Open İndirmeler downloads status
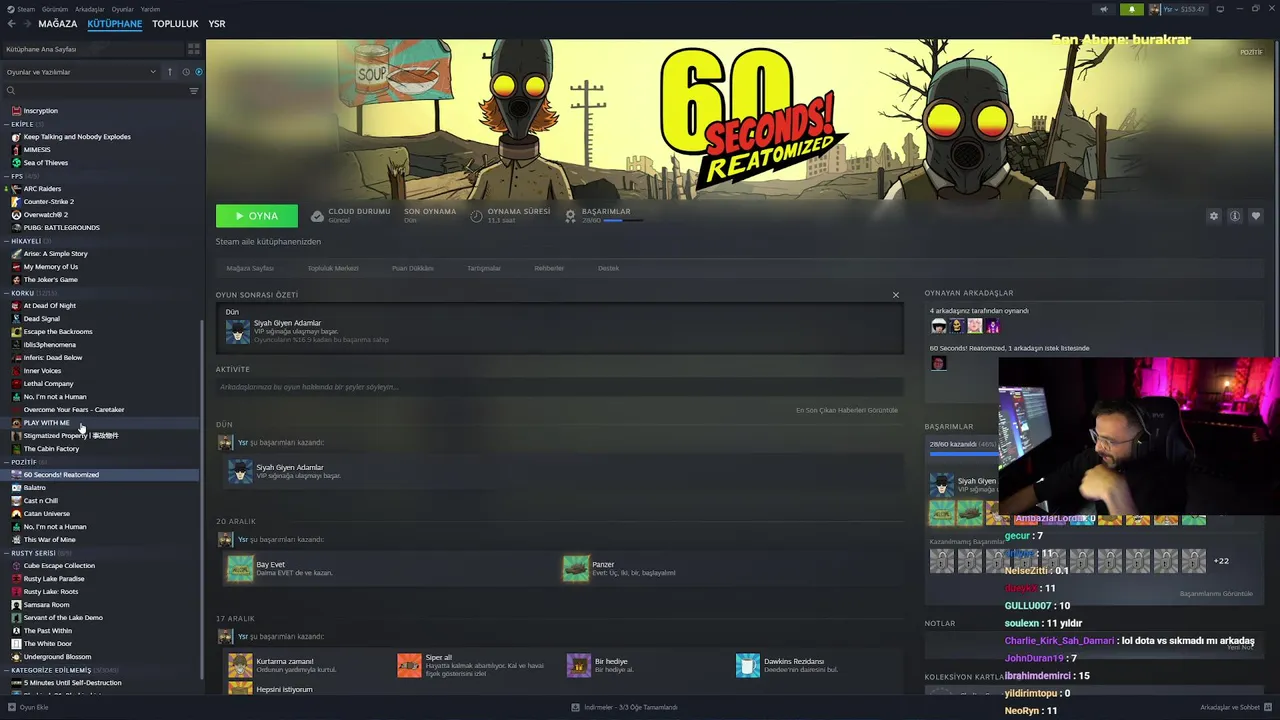This screenshot has width=1280, height=720. point(624,707)
